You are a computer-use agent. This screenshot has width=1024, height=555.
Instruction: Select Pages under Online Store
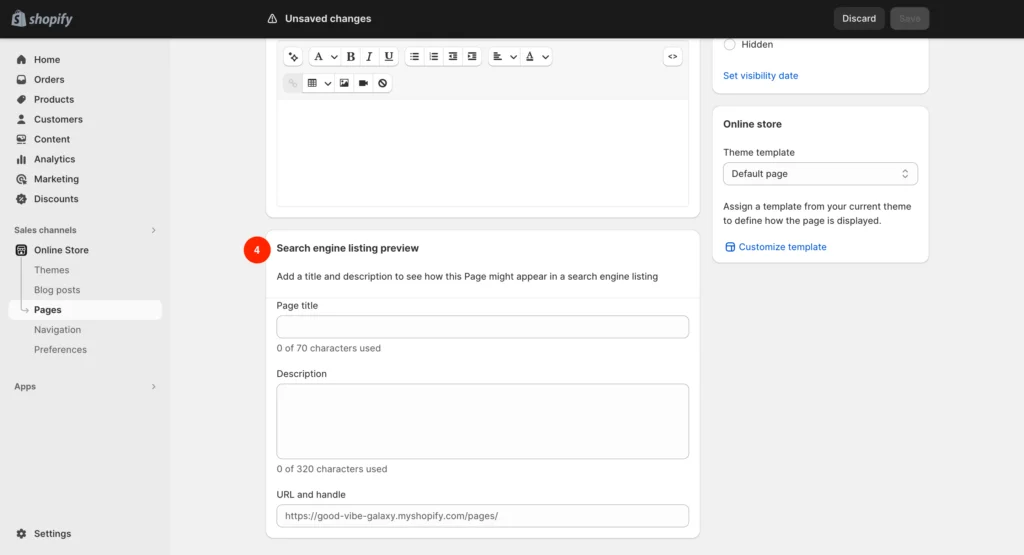coord(85,310)
